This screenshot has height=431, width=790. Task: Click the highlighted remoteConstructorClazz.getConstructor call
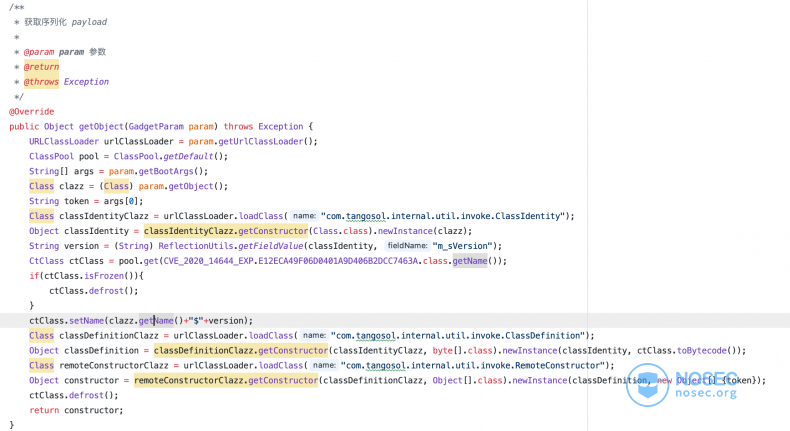(x=226, y=381)
